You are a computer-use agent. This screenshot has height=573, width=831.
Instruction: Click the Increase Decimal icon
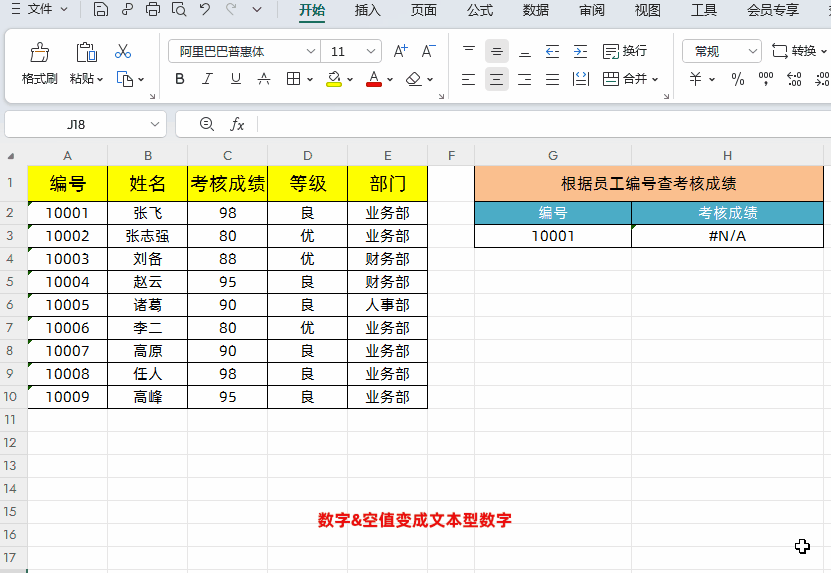(794, 79)
